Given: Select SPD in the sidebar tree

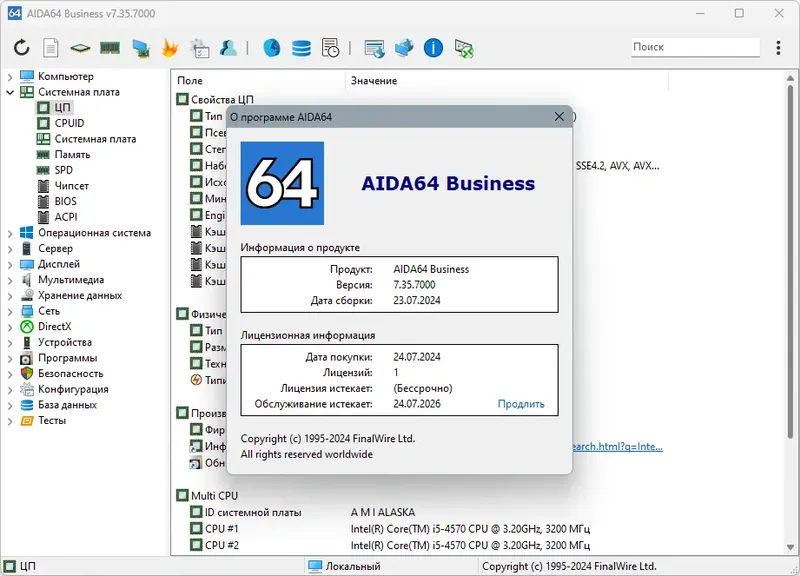Looking at the screenshot, I should pos(64,170).
